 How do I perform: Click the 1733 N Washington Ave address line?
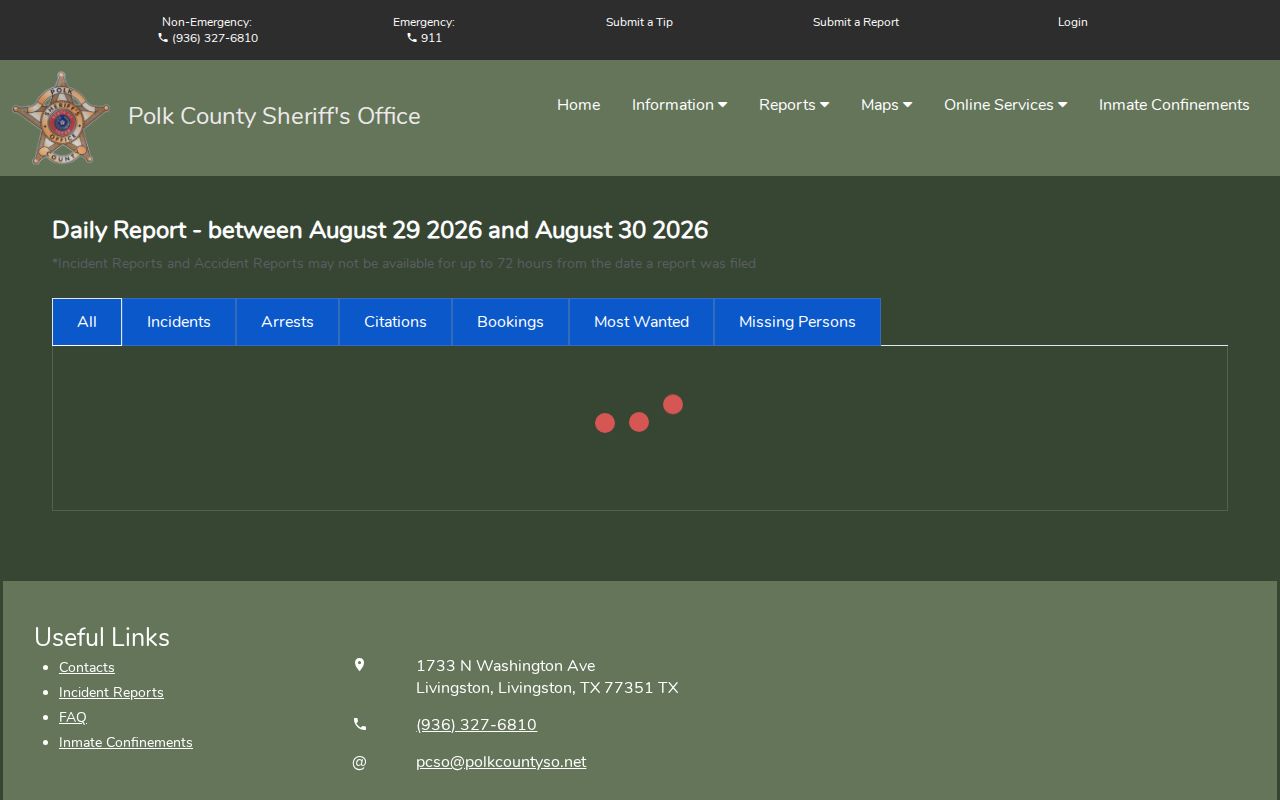pos(506,666)
